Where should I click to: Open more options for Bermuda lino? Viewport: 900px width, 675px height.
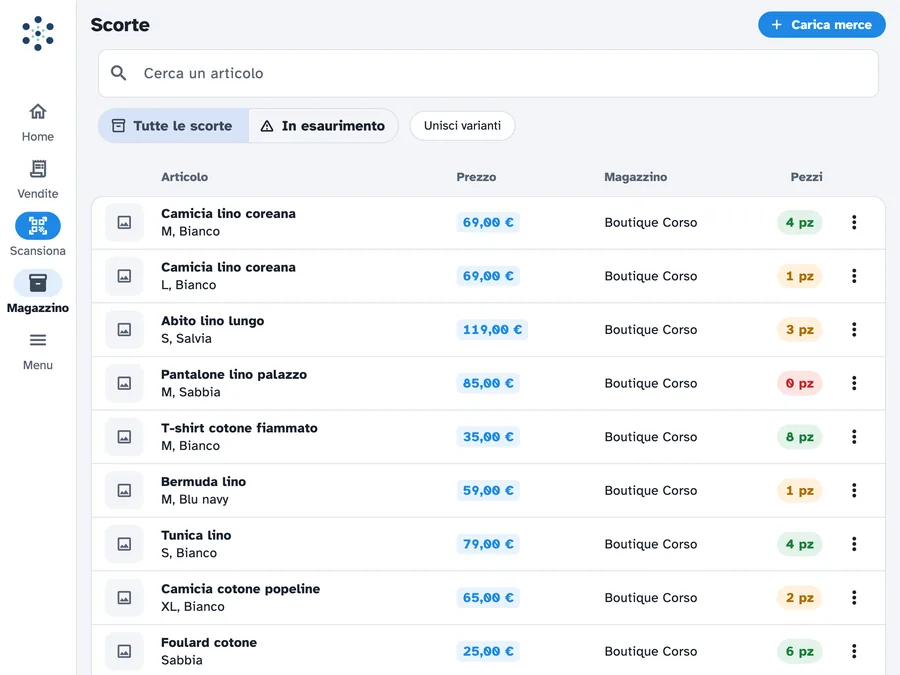854,490
